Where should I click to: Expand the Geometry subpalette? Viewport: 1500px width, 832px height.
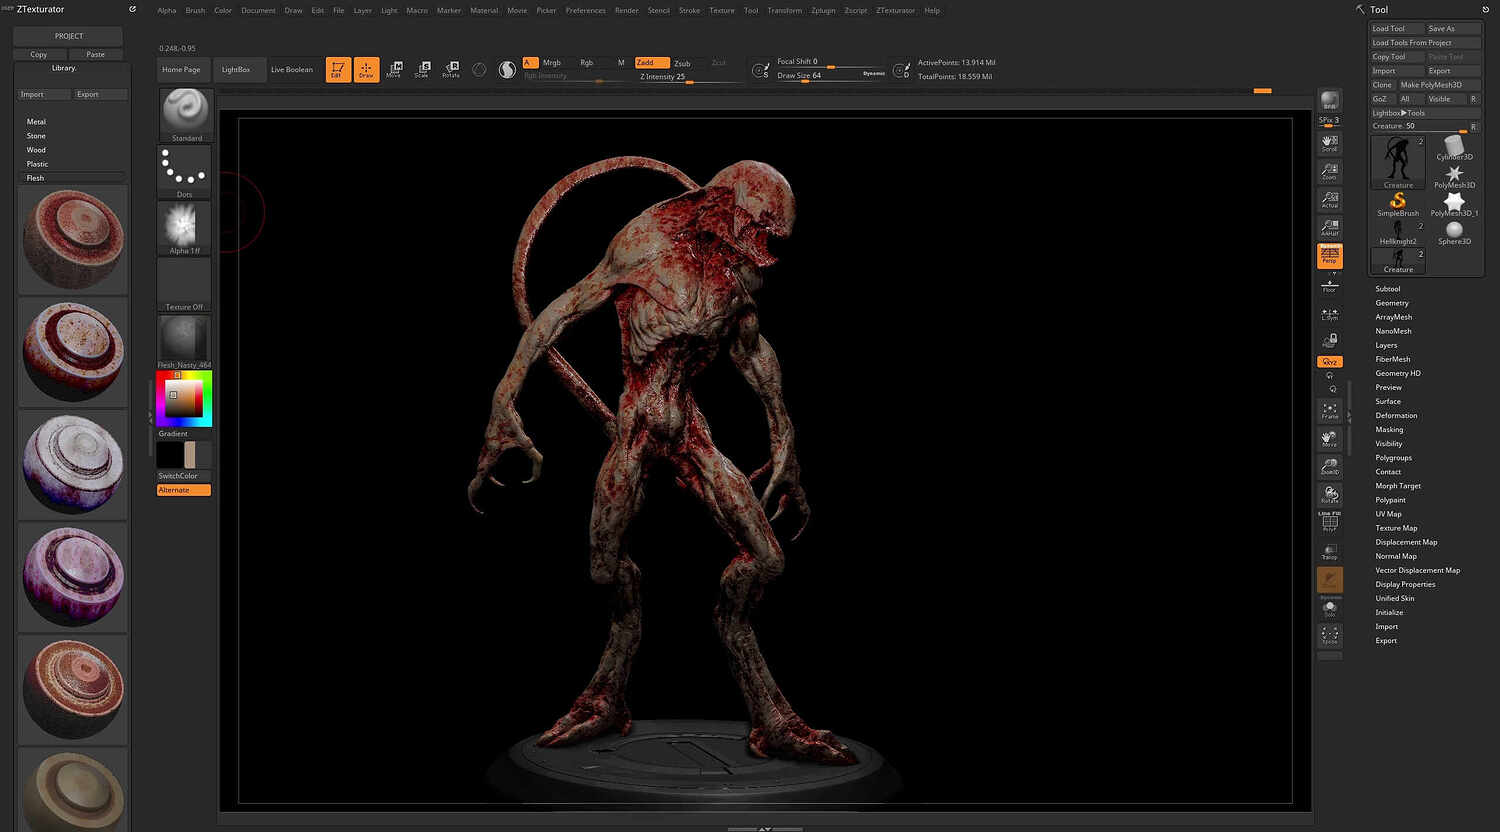(x=1391, y=302)
